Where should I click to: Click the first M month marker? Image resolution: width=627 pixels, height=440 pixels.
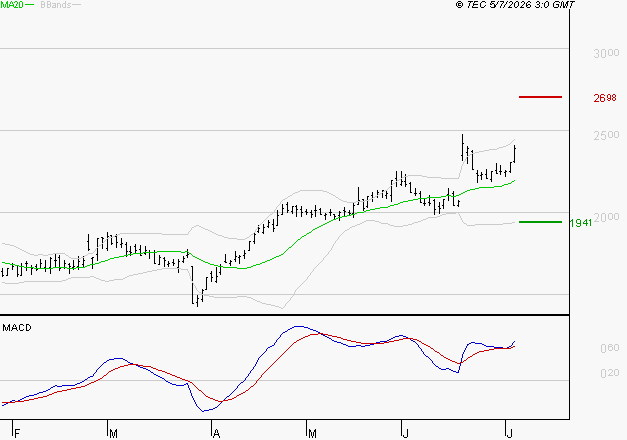114,434
